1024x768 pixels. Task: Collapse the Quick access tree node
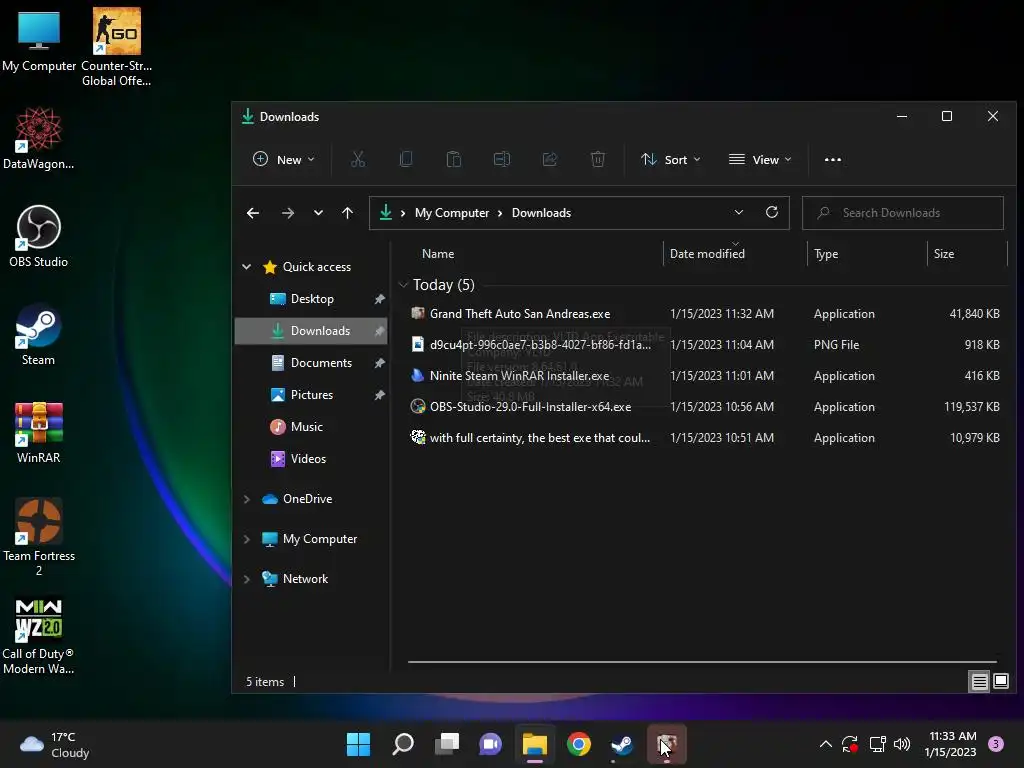[x=247, y=266]
